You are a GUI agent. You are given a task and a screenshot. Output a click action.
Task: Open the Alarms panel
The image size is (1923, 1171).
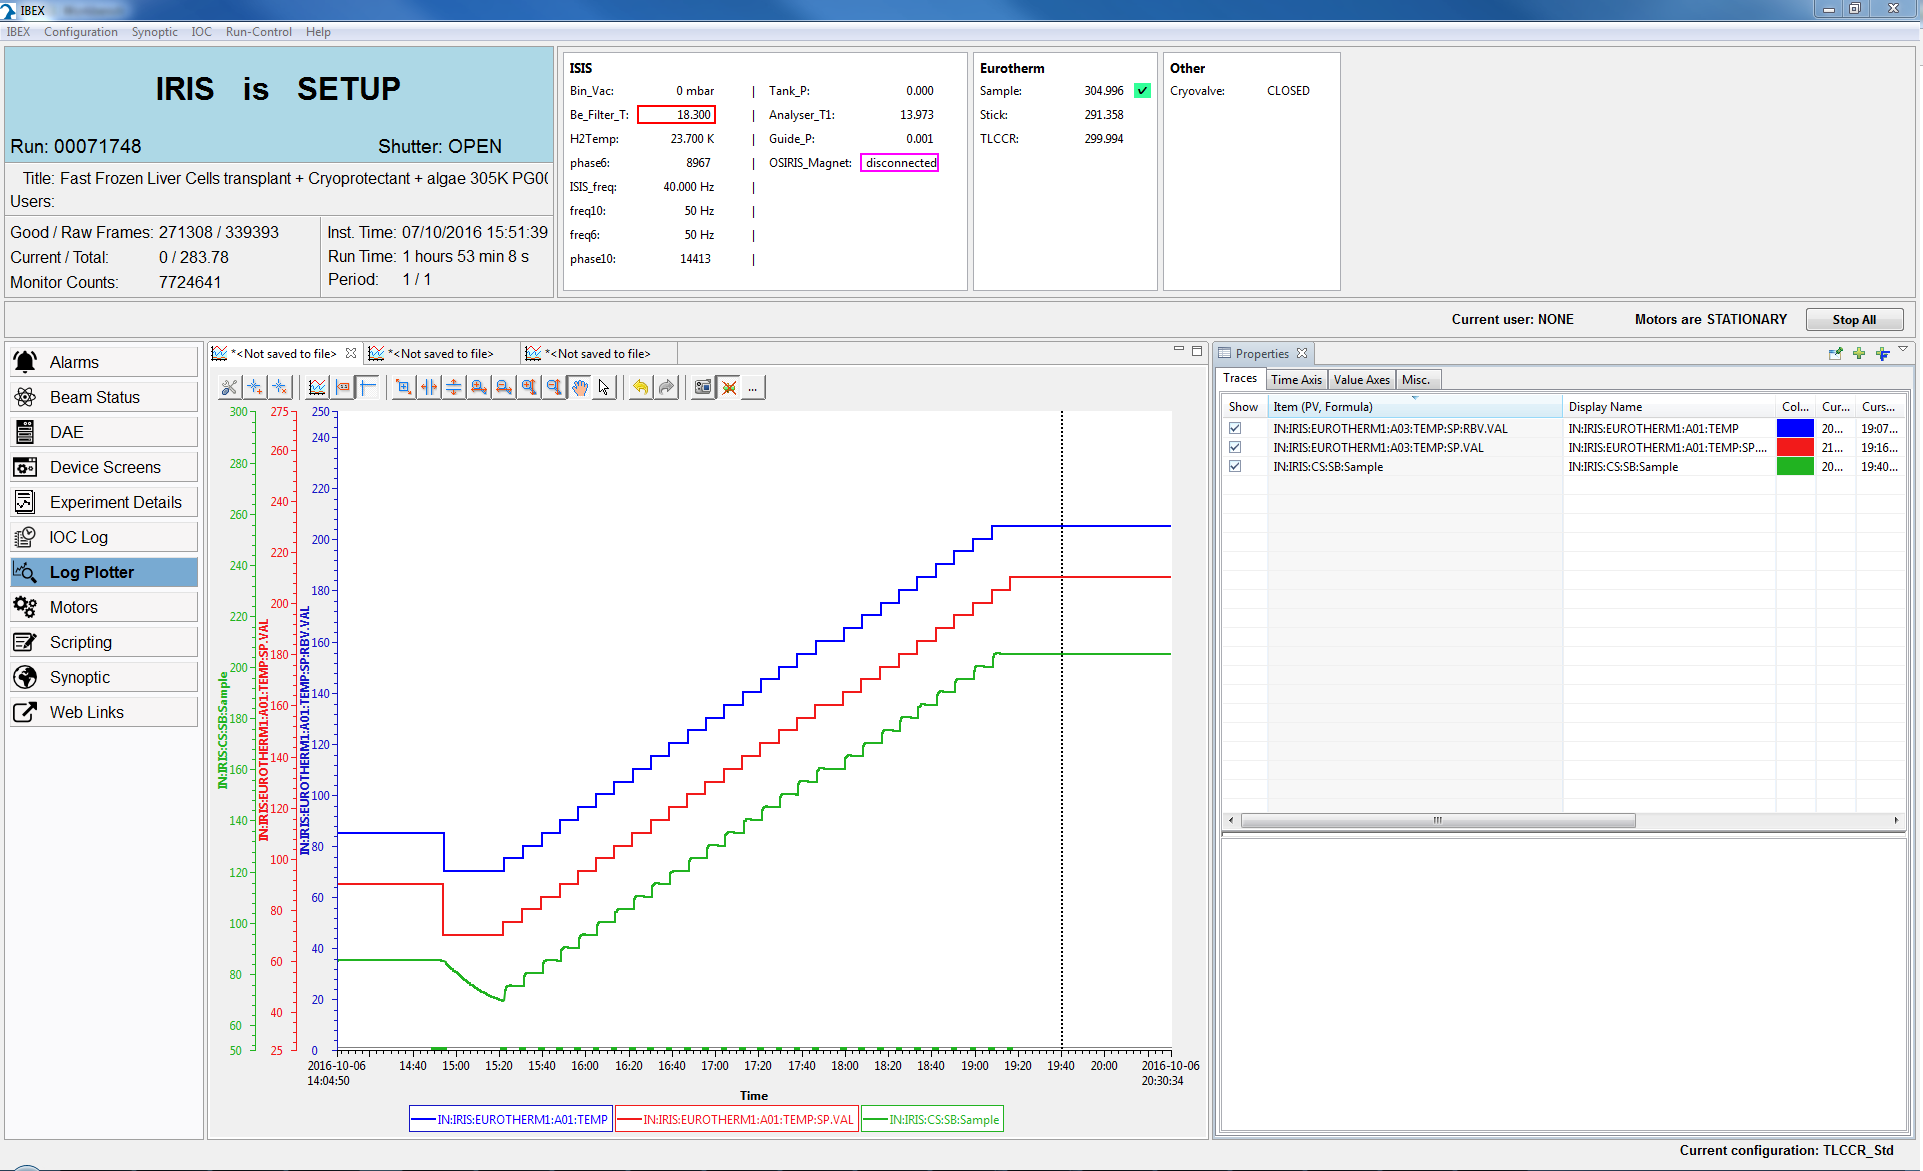pos(103,361)
